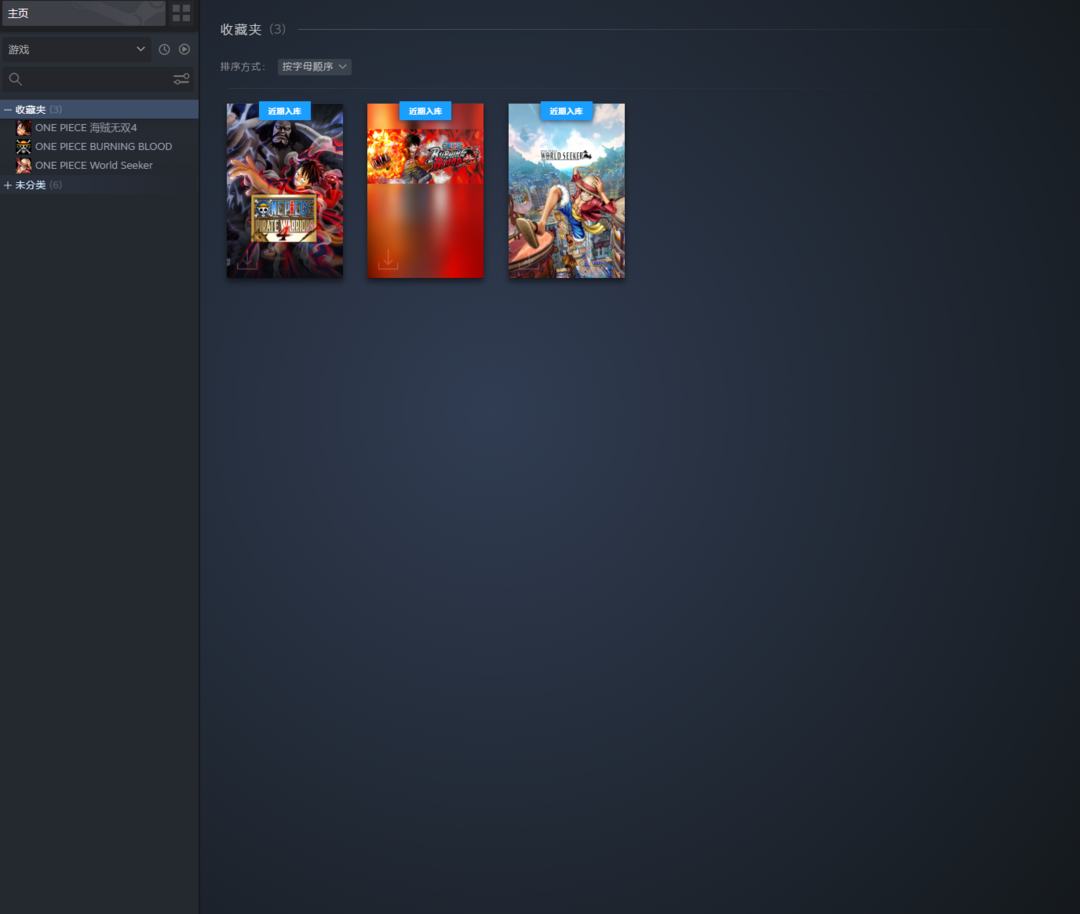Viewport: 1080px width, 914px height.
Task: Toggle the ready-to-play filter icon
Action: pyautogui.click(x=184, y=49)
